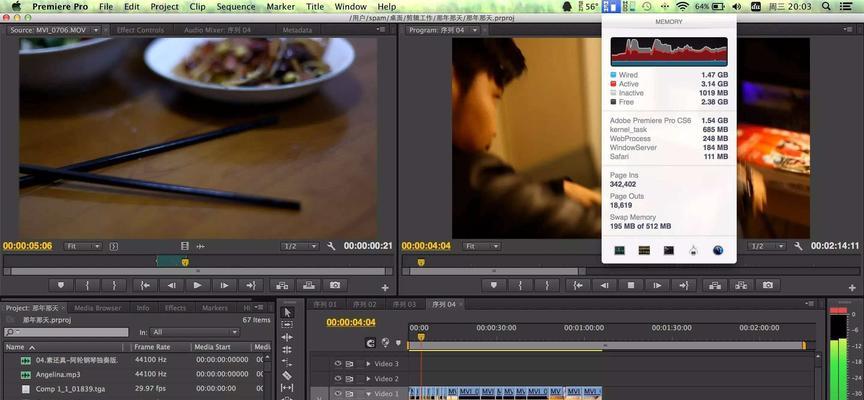Click the Source monitor playhead marker

pyautogui.click(x=185, y=263)
